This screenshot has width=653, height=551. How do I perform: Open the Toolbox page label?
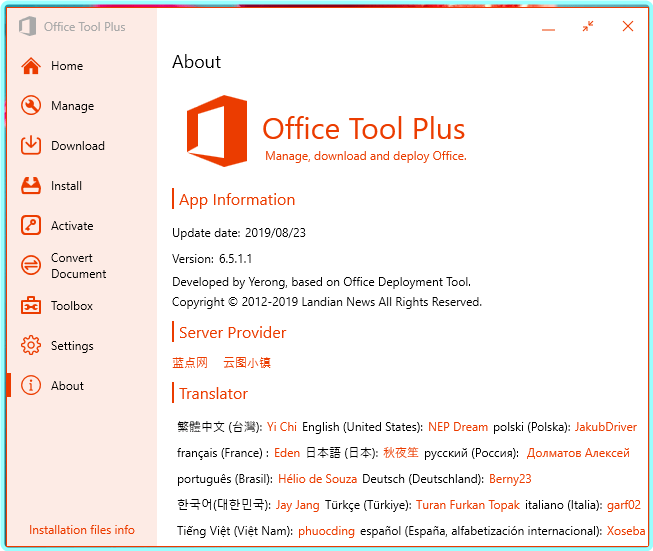[72, 306]
